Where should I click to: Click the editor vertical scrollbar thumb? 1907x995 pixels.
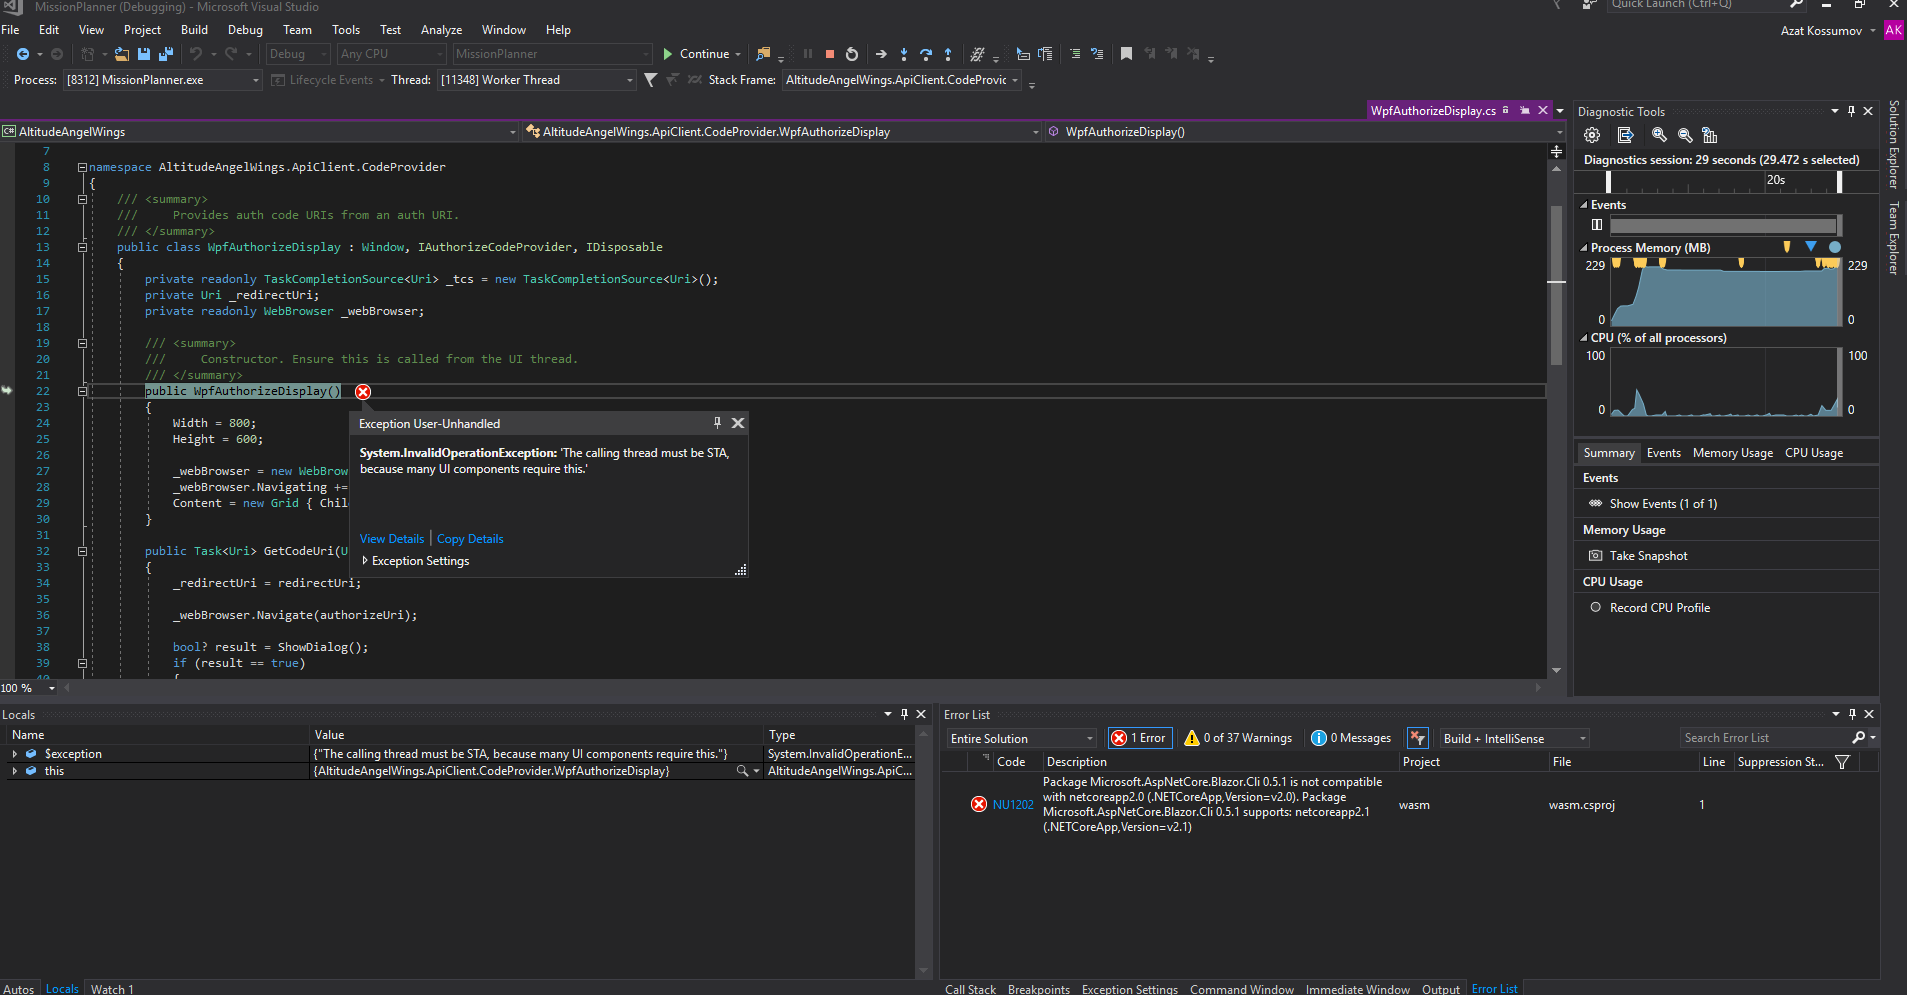click(1556, 285)
